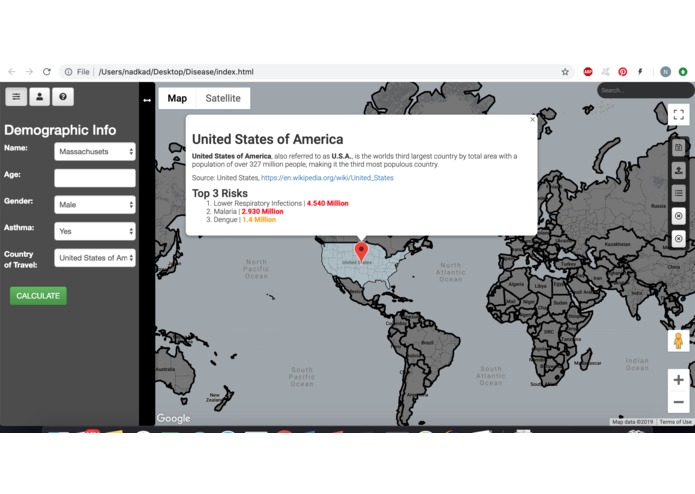Click the Demographic Info heading

60,130
